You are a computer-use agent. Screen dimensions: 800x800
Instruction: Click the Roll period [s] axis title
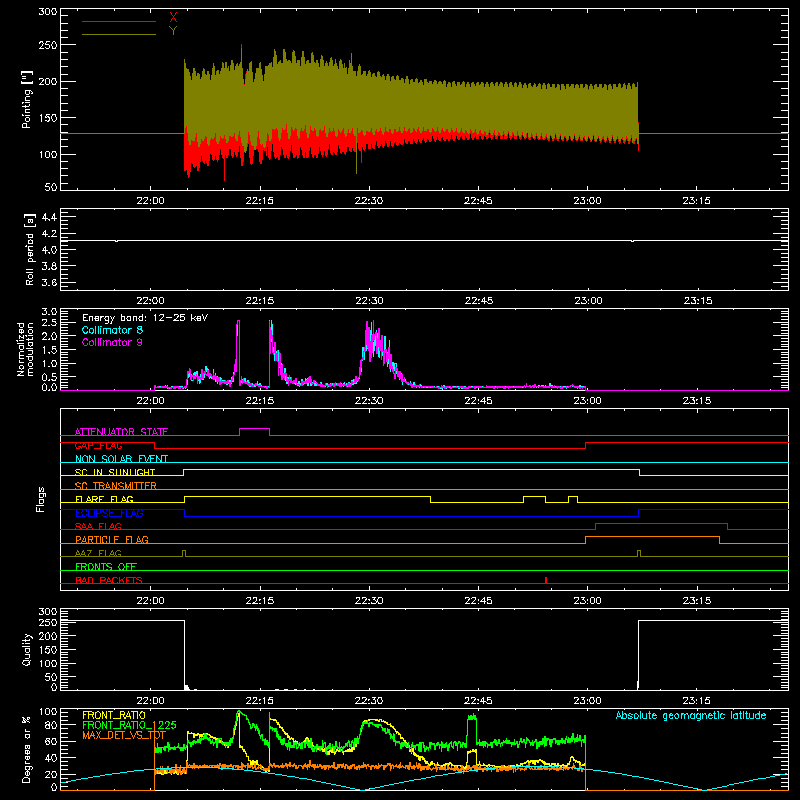point(30,249)
